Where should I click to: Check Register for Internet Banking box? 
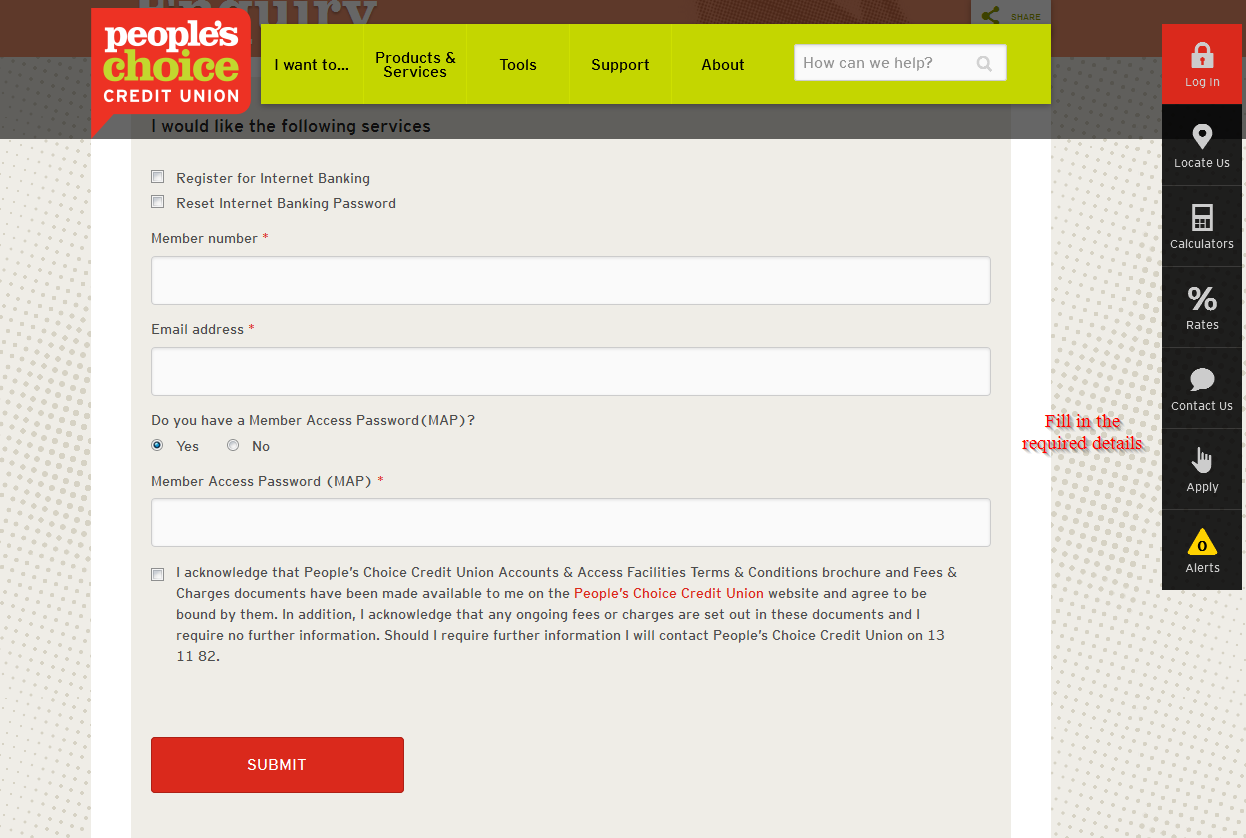click(157, 177)
